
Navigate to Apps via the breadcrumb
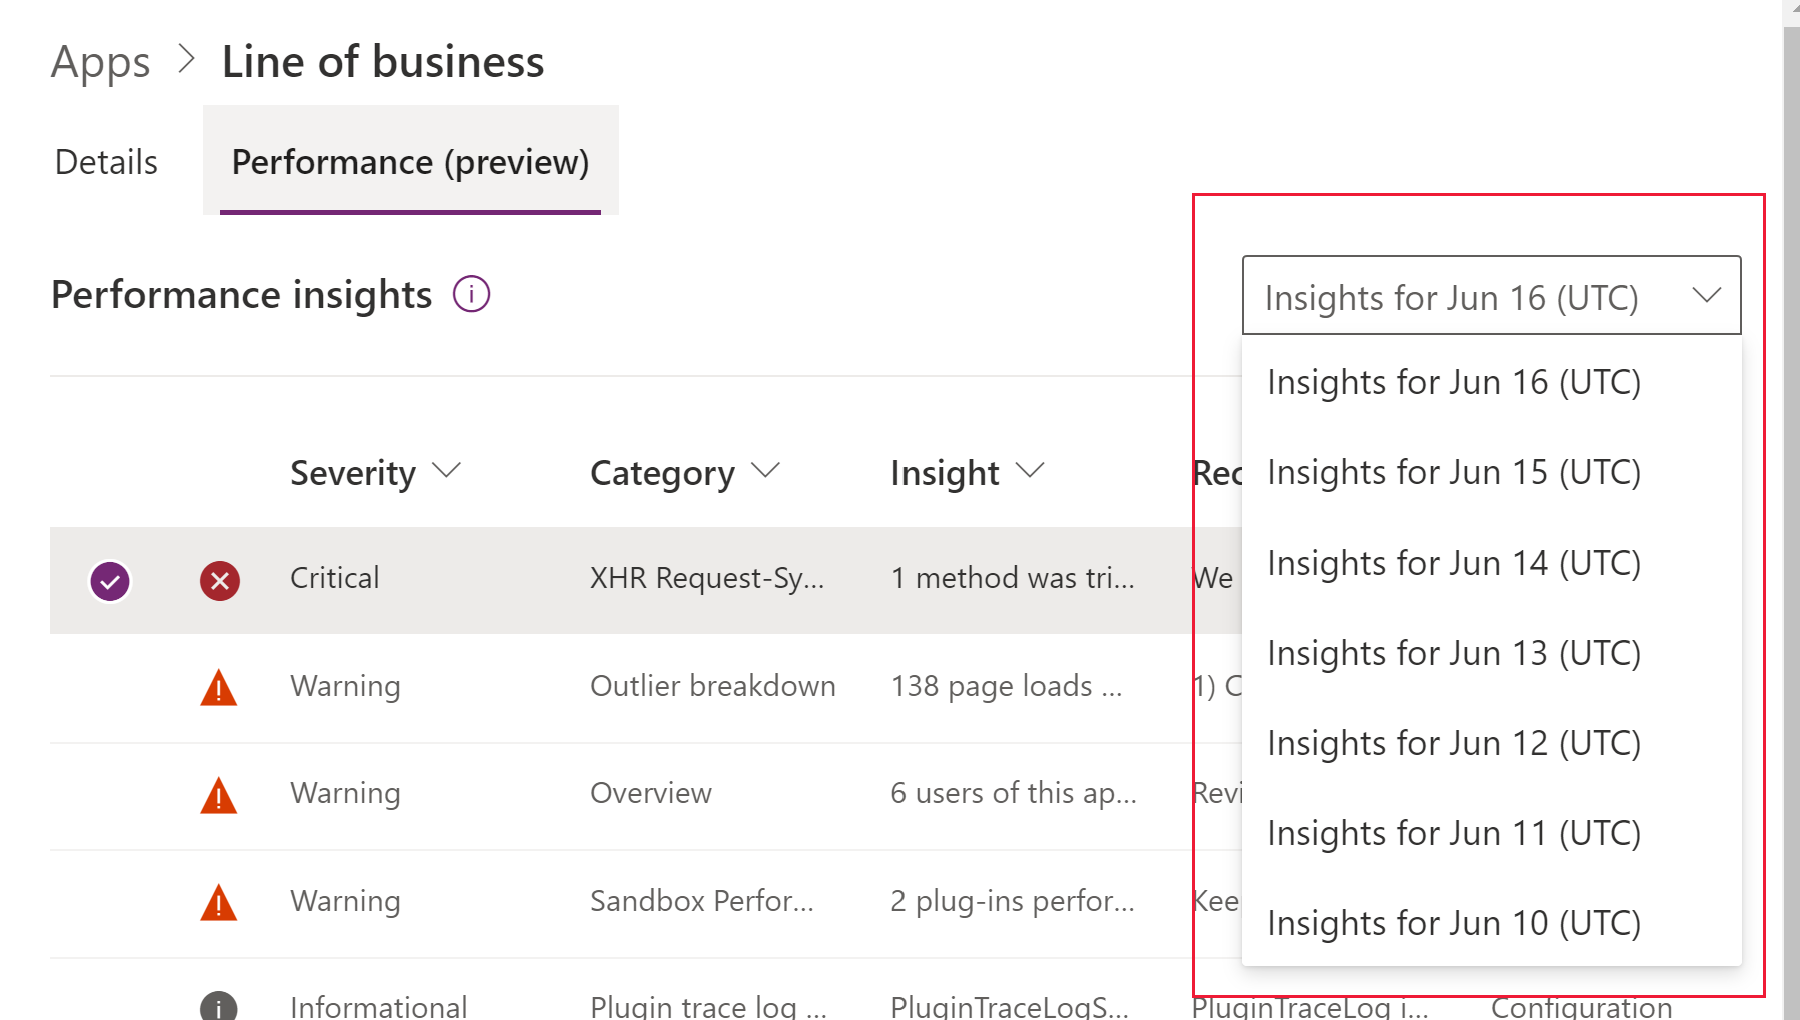pyautogui.click(x=100, y=61)
